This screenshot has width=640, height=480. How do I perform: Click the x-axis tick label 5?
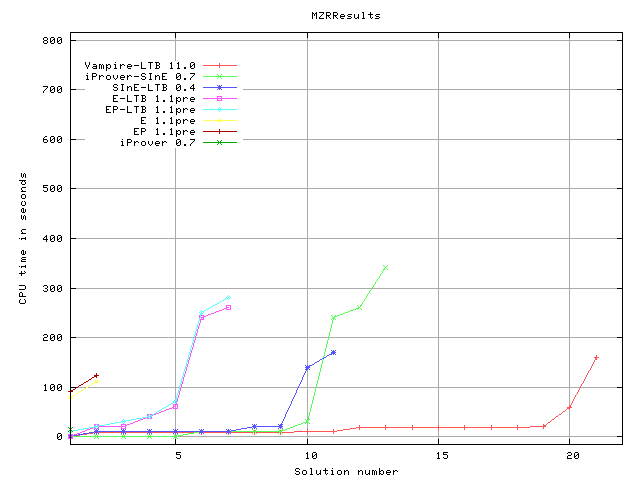pos(178,456)
